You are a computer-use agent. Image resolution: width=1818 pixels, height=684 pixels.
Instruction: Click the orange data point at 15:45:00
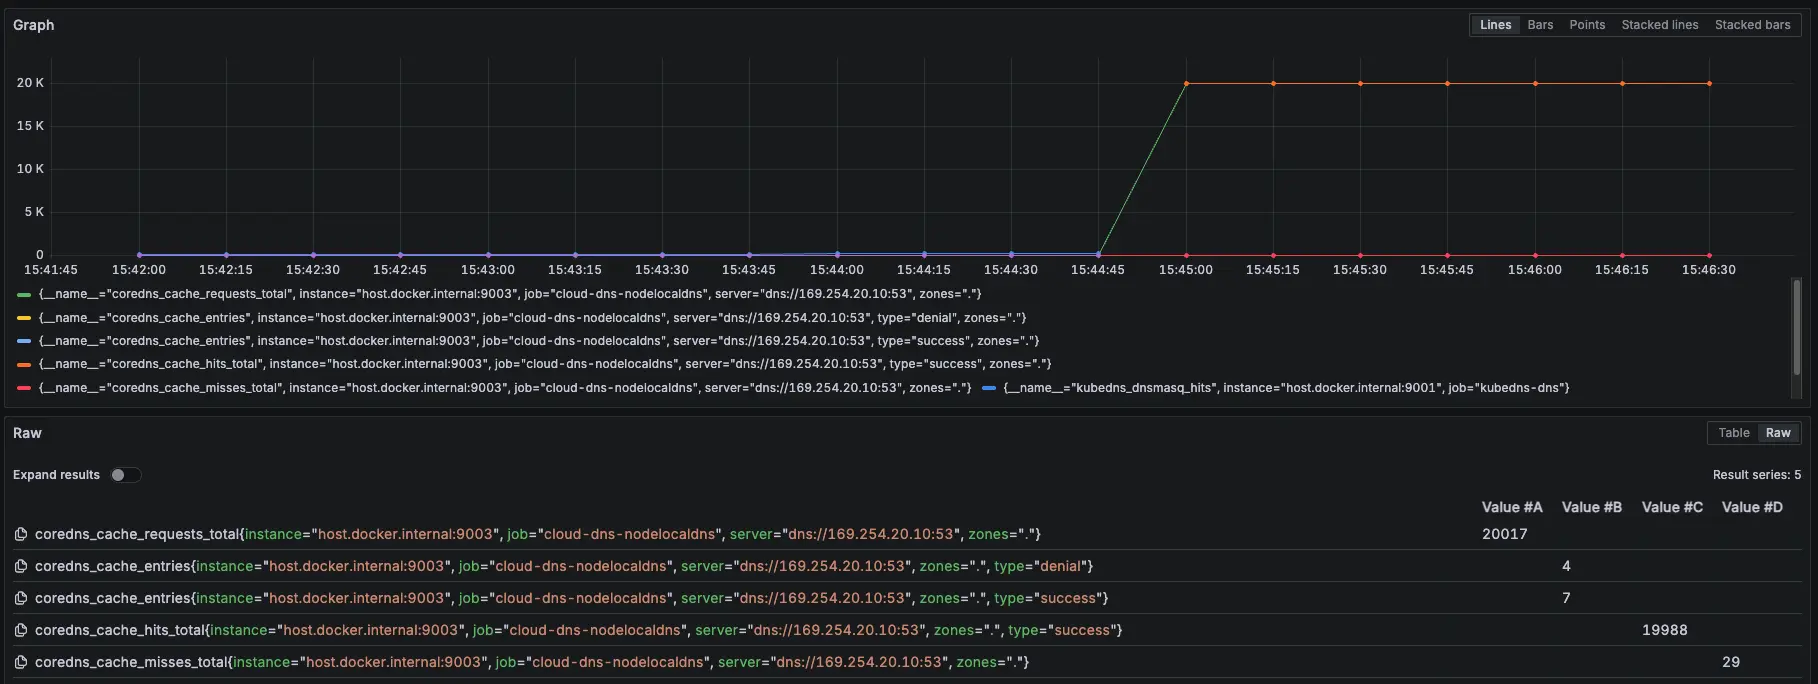click(x=1186, y=84)
